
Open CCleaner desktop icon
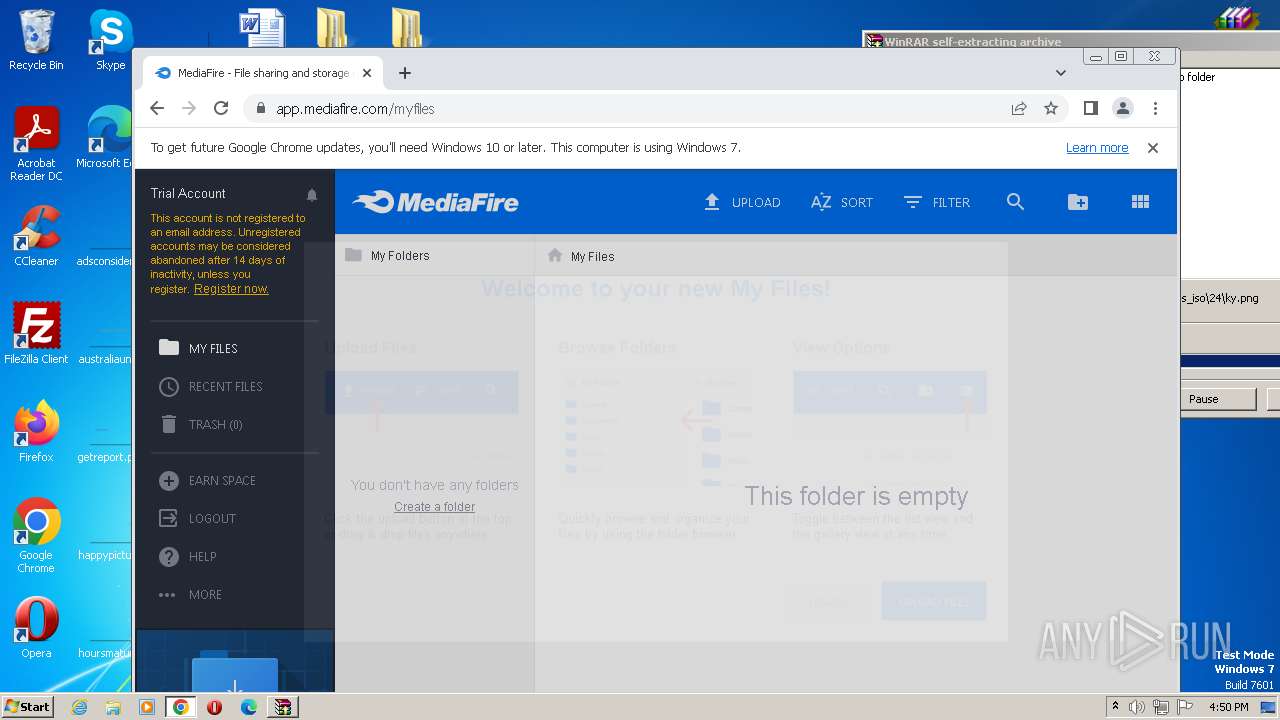(36, 235)
